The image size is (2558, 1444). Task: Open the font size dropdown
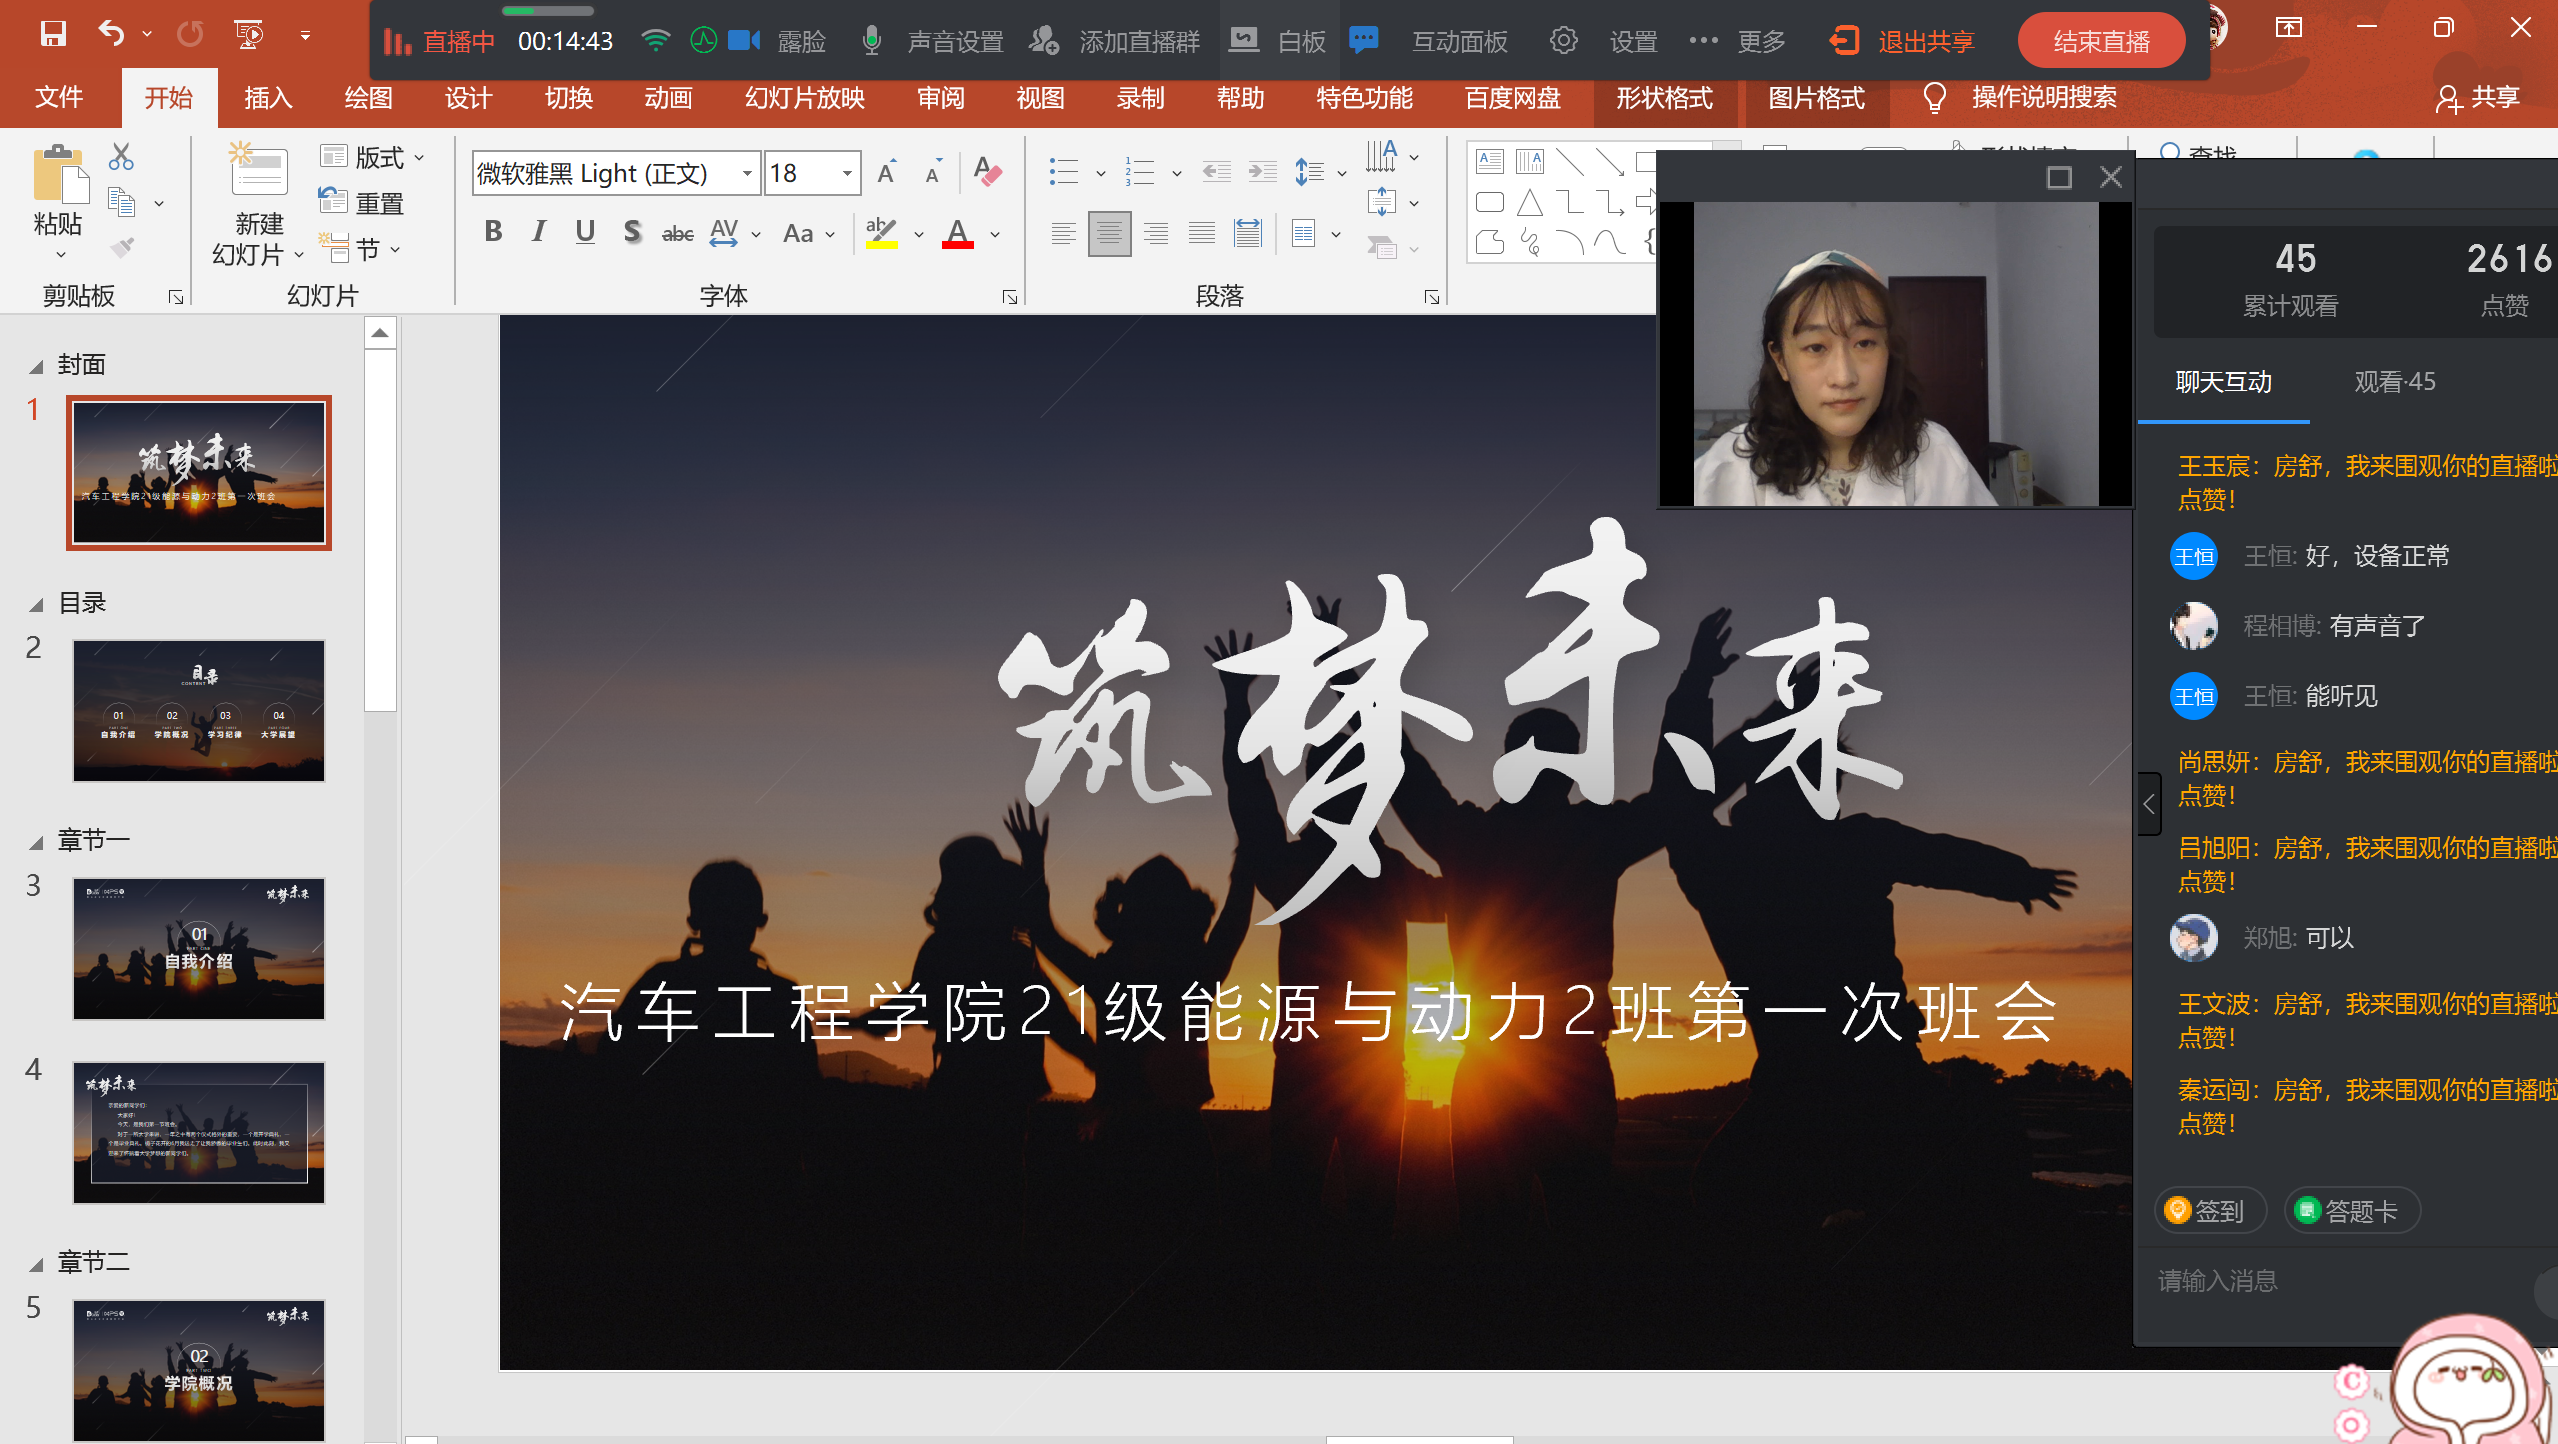[846, 174]
